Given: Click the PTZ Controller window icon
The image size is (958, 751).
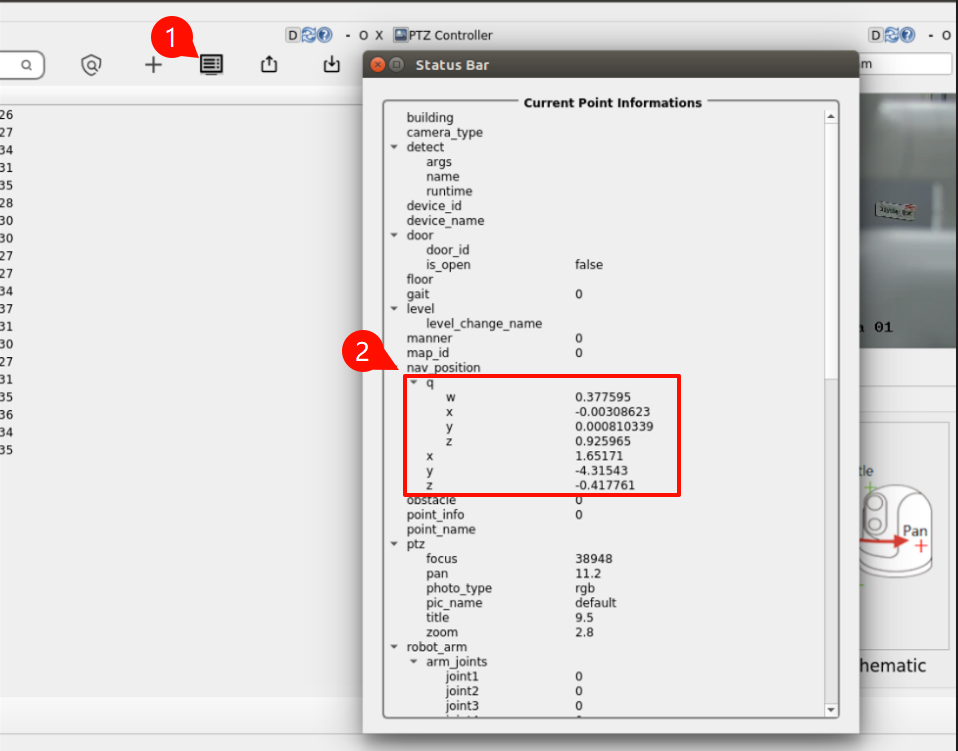Looking at the screenshot, I should coord(401,35).
